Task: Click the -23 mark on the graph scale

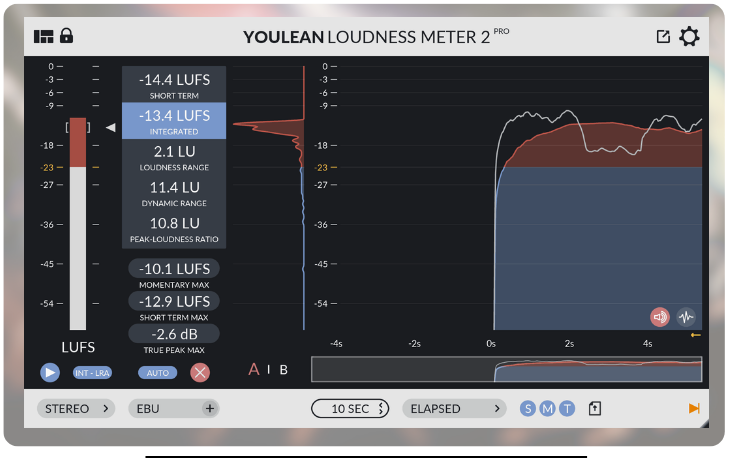Action: 322,167
